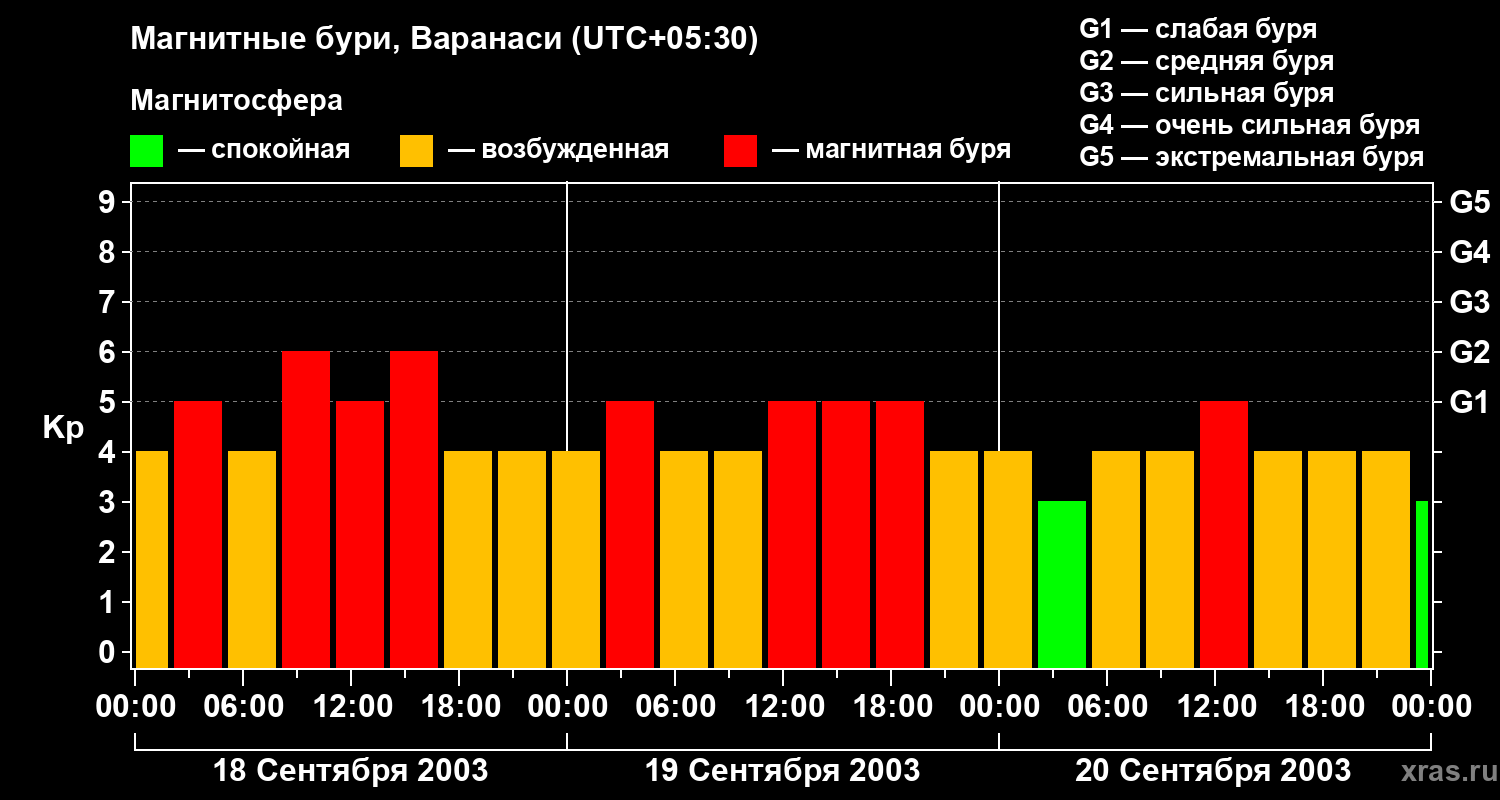Click the red Kp 5 bar near 03:00 on 18 September
This screenshot has width=1500, height=800.
tap(198, 535)
